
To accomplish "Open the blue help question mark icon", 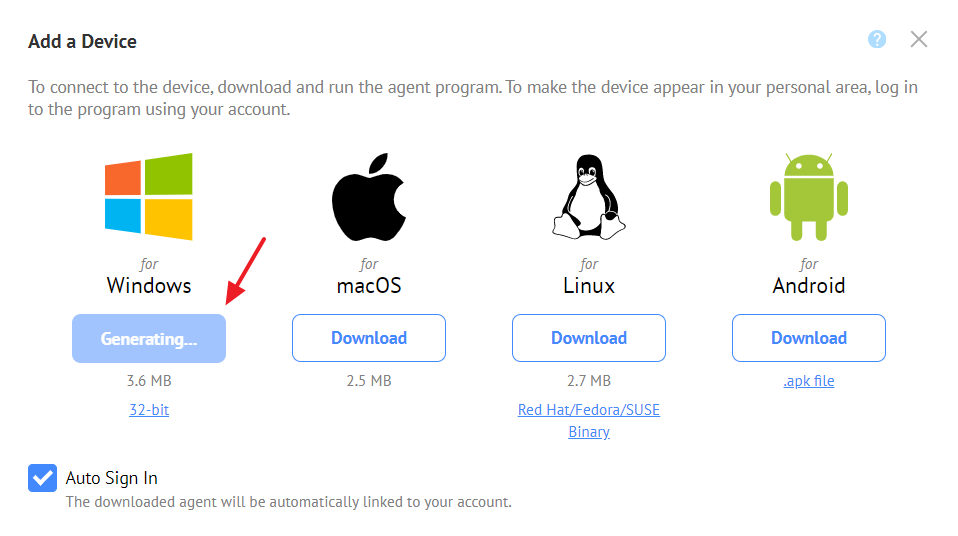I will coord(877,40).
